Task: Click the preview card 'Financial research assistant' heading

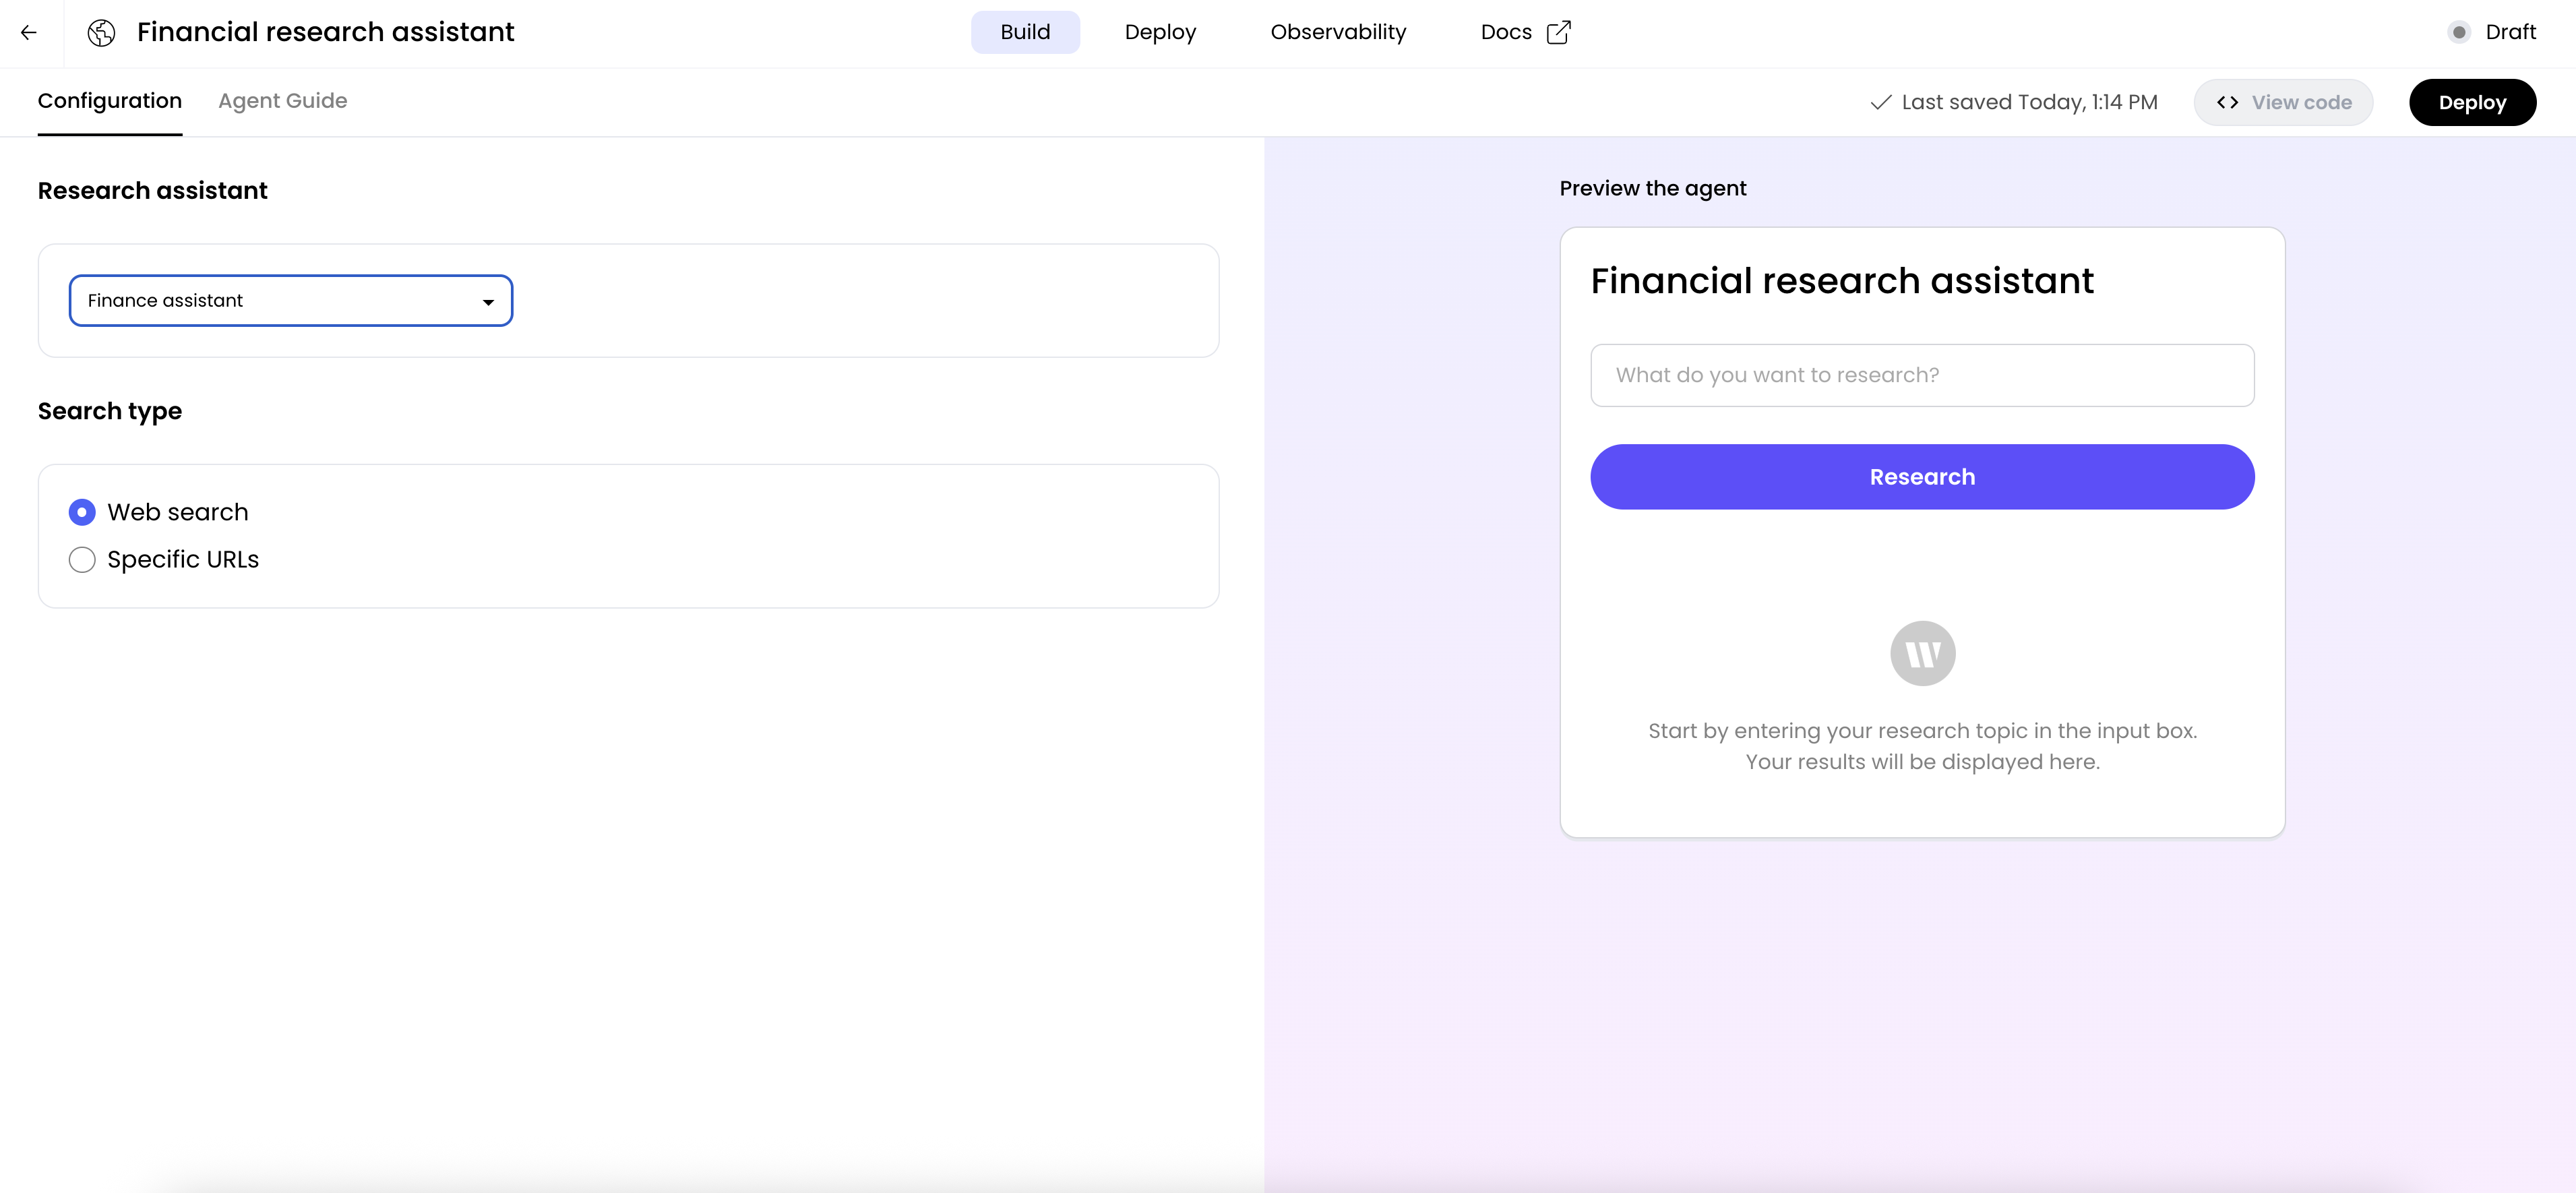Action: 1842,281
